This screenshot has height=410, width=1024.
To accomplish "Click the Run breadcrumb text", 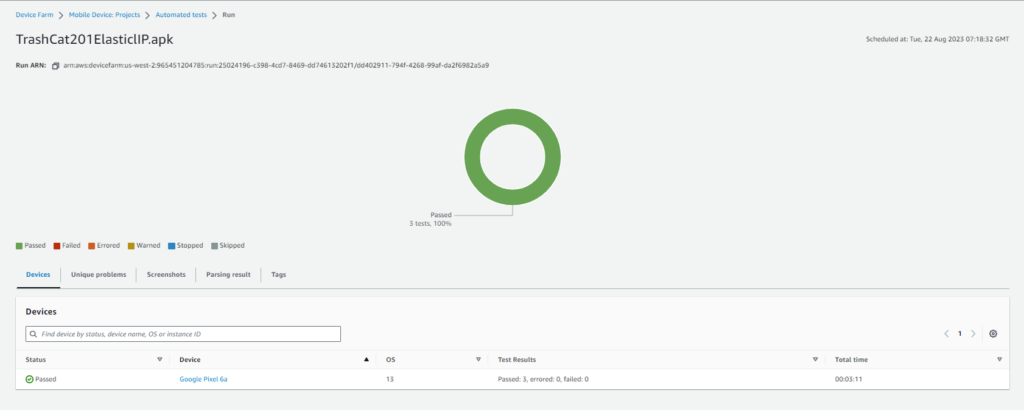I will pyautogui.click(x=229, y=14).
